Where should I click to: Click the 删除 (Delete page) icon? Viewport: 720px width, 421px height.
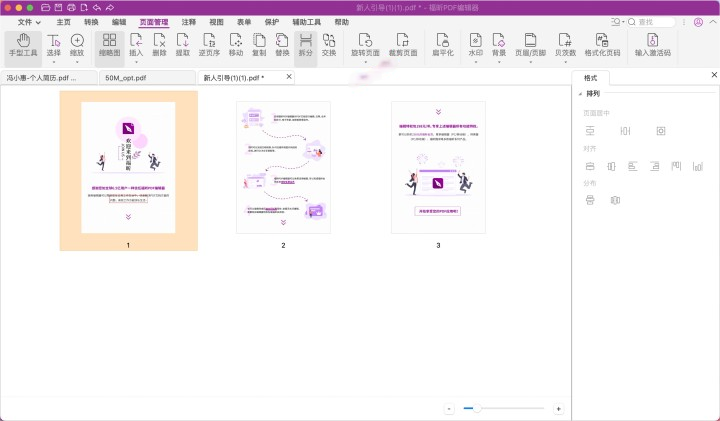(159, 45)
